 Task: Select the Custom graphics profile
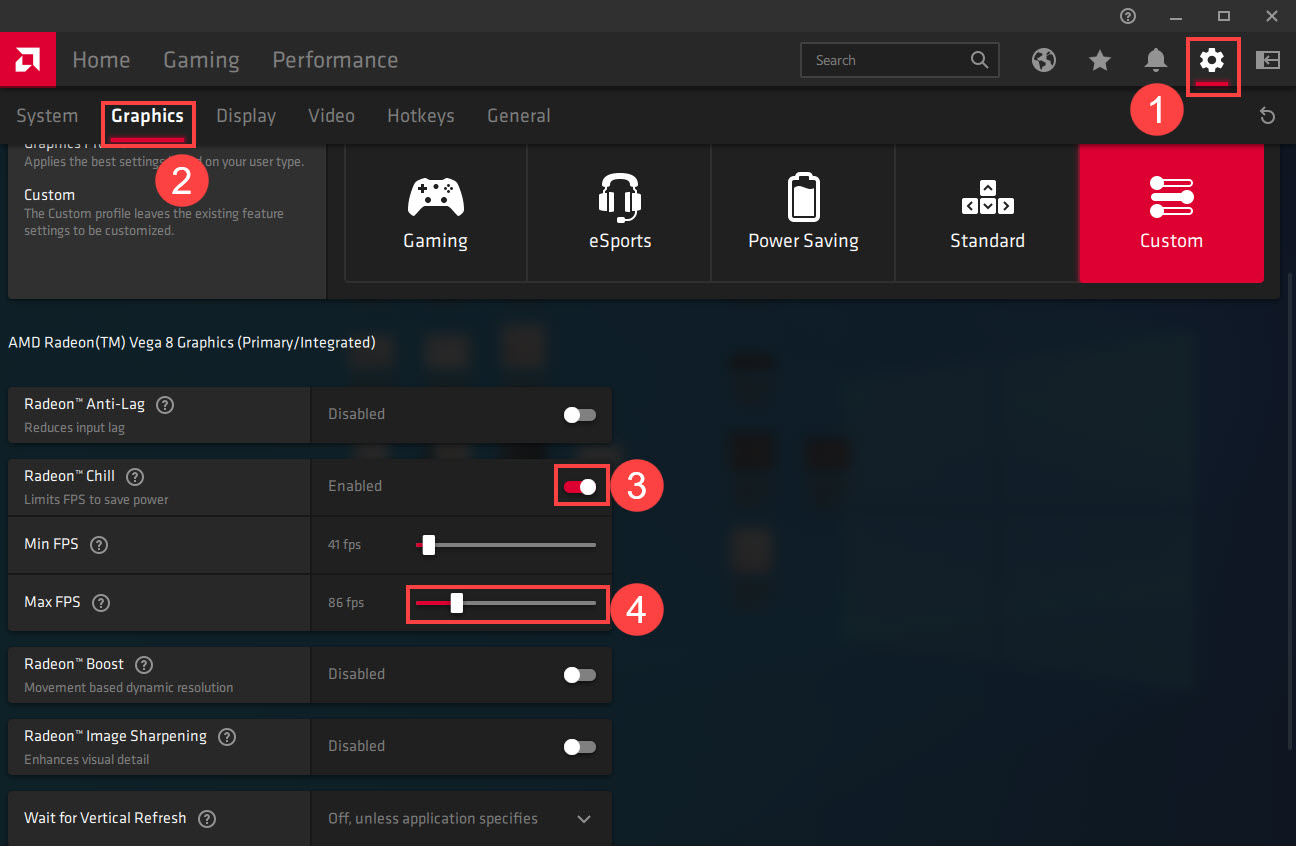[1171, 213]
